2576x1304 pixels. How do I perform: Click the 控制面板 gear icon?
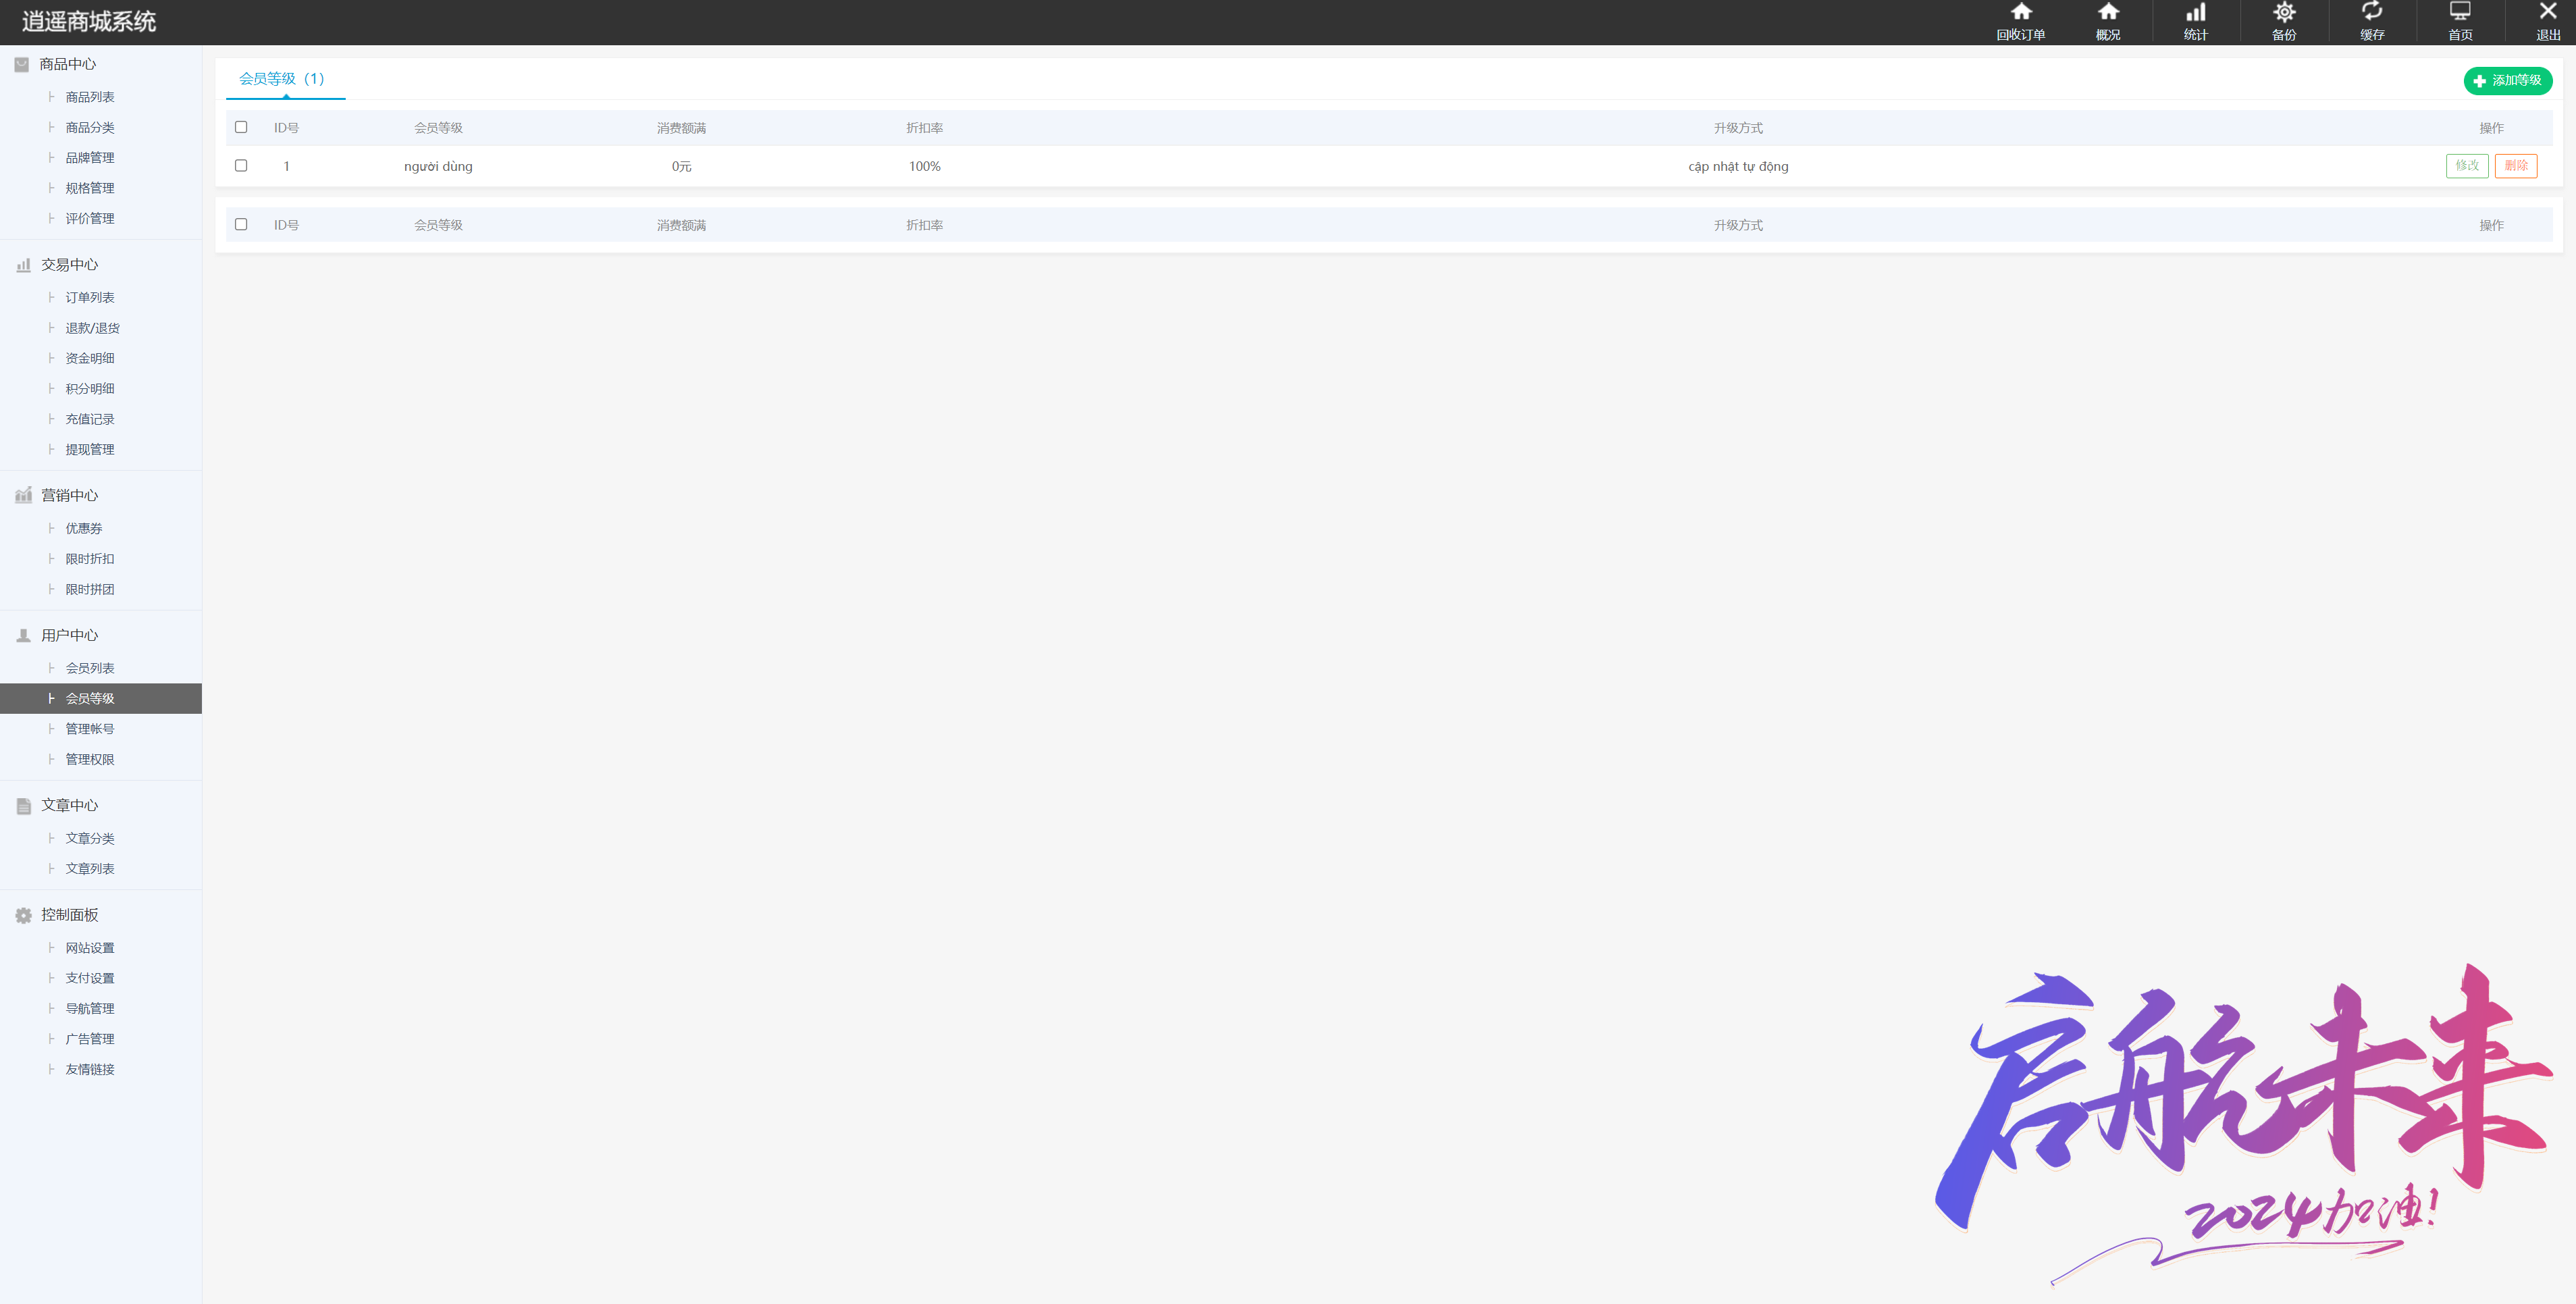23,916
